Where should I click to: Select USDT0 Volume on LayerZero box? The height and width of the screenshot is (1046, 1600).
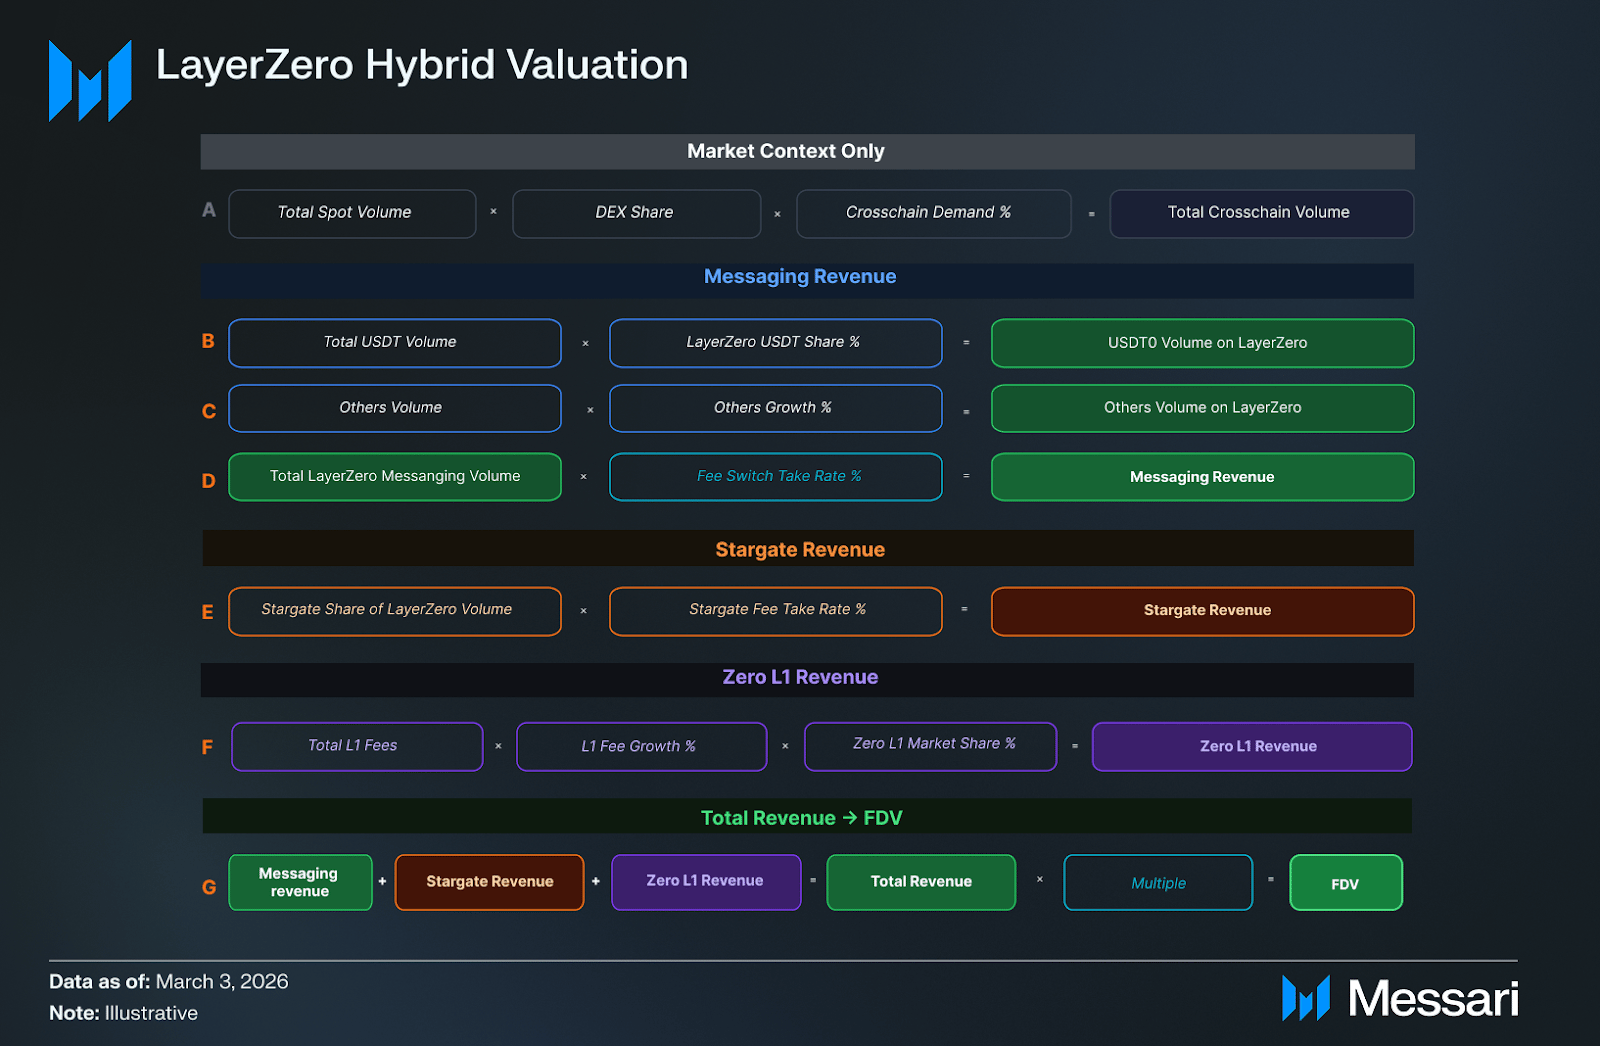pyautogui.click(x=1202, y=343)
